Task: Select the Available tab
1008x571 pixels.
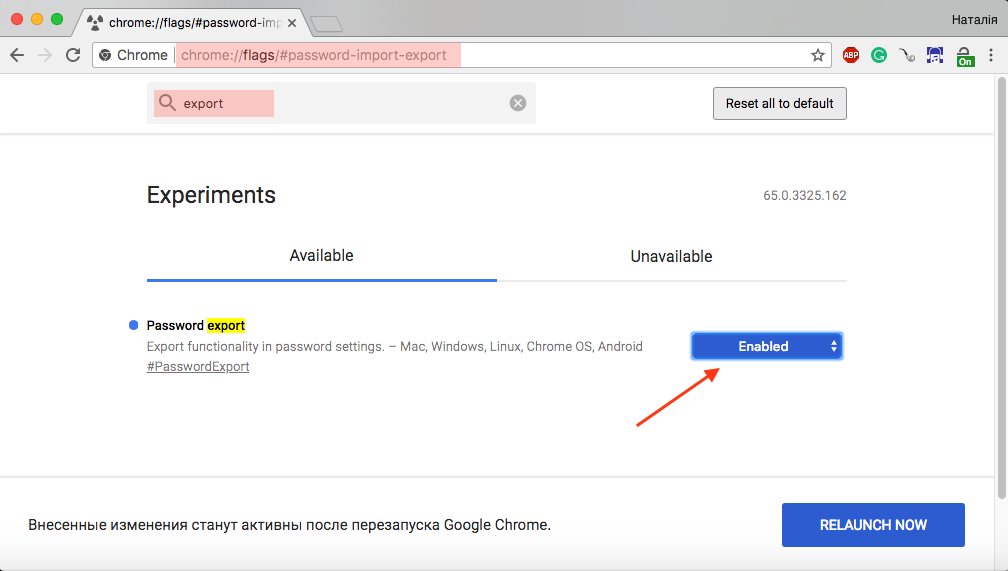Action: click(321, 256)
